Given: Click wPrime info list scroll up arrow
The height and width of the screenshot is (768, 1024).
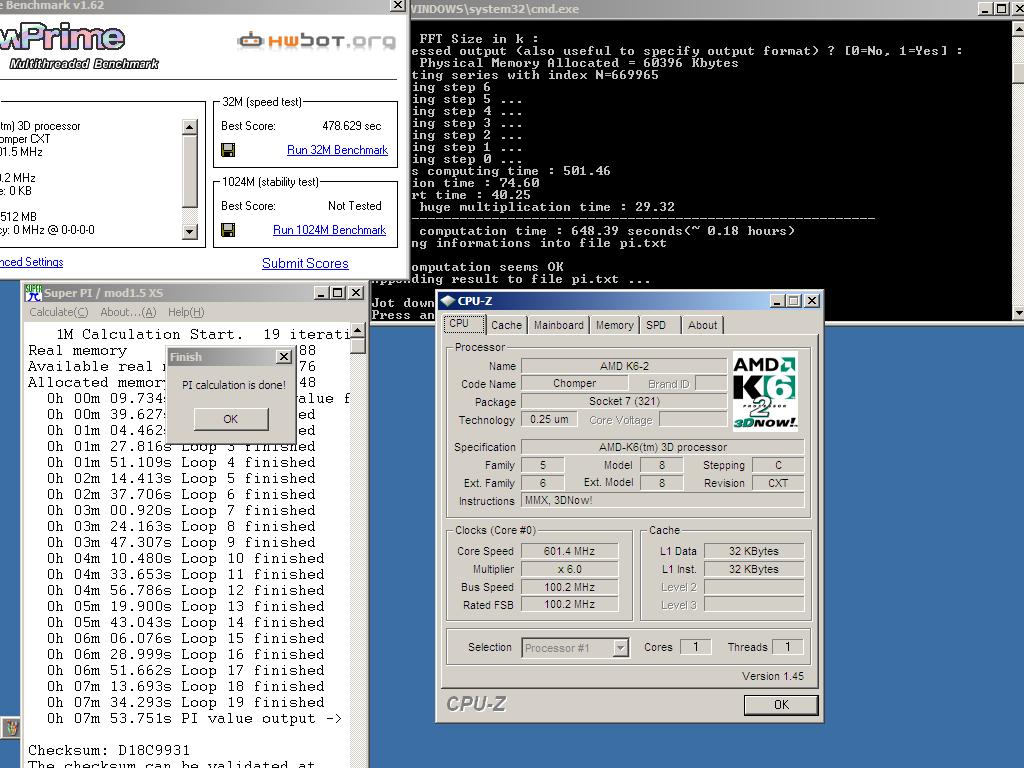Looking at the screenshot, I should pyautogui.click(x=189, y=127).
